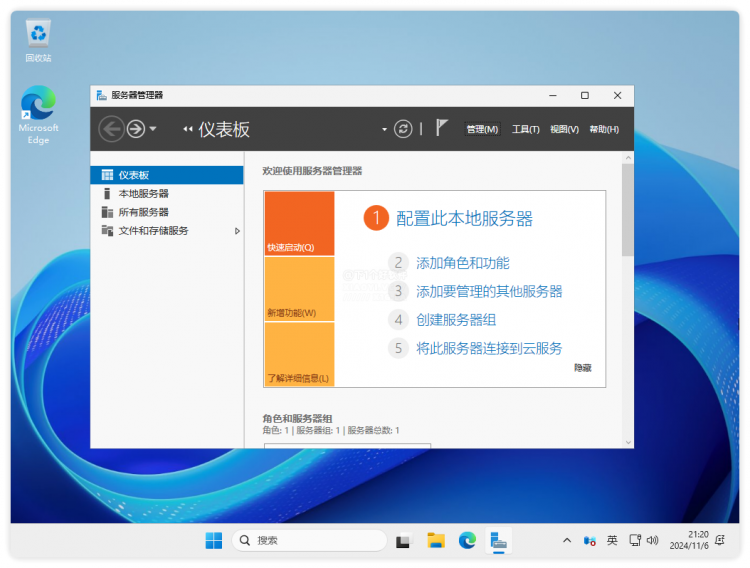Open Task View on taskbar
The width and height of the screenshot is (750, 568).
pyautogui.click(x=403, y=541)
